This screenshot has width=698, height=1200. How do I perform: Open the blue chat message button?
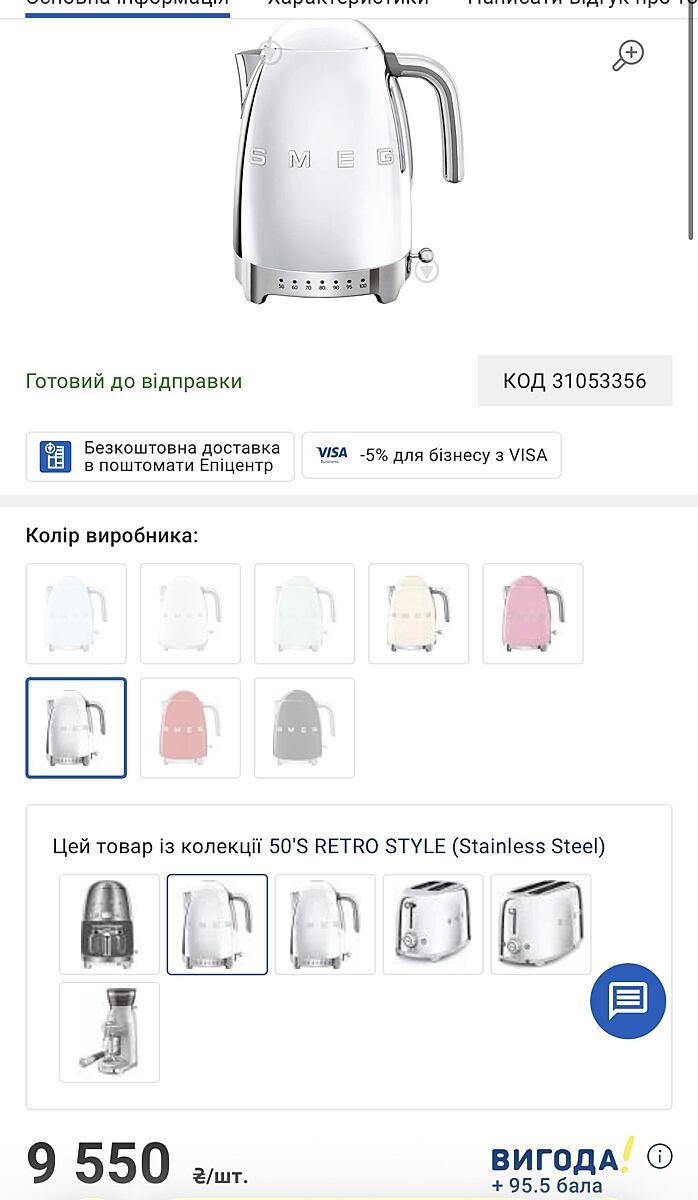point(628,999)
